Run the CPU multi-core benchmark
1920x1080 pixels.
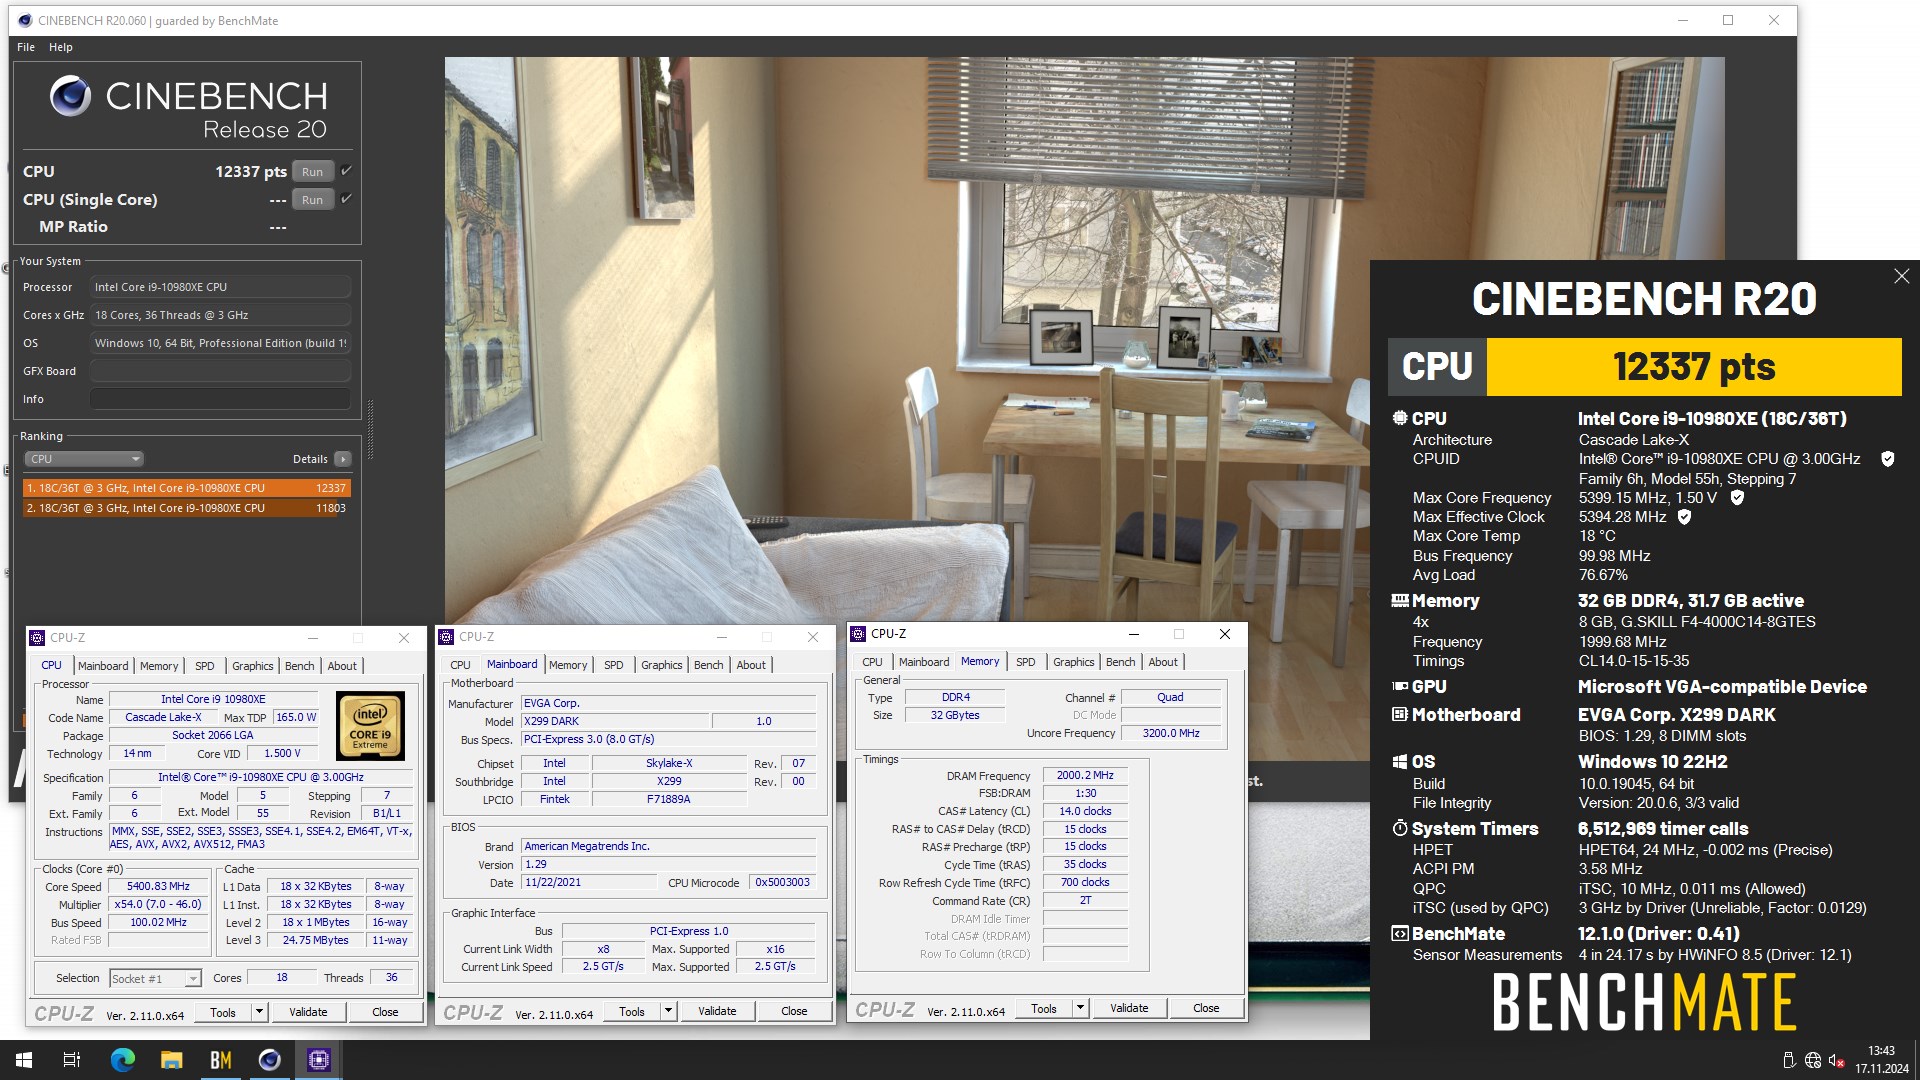(313, 172)
